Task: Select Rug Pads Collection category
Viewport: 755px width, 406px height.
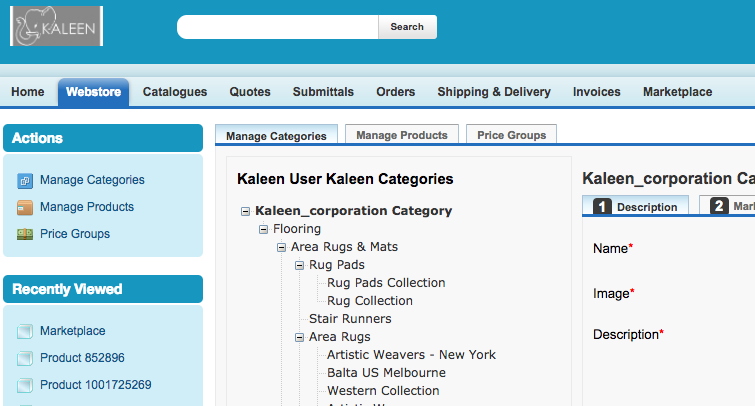Action: (386, 283)
